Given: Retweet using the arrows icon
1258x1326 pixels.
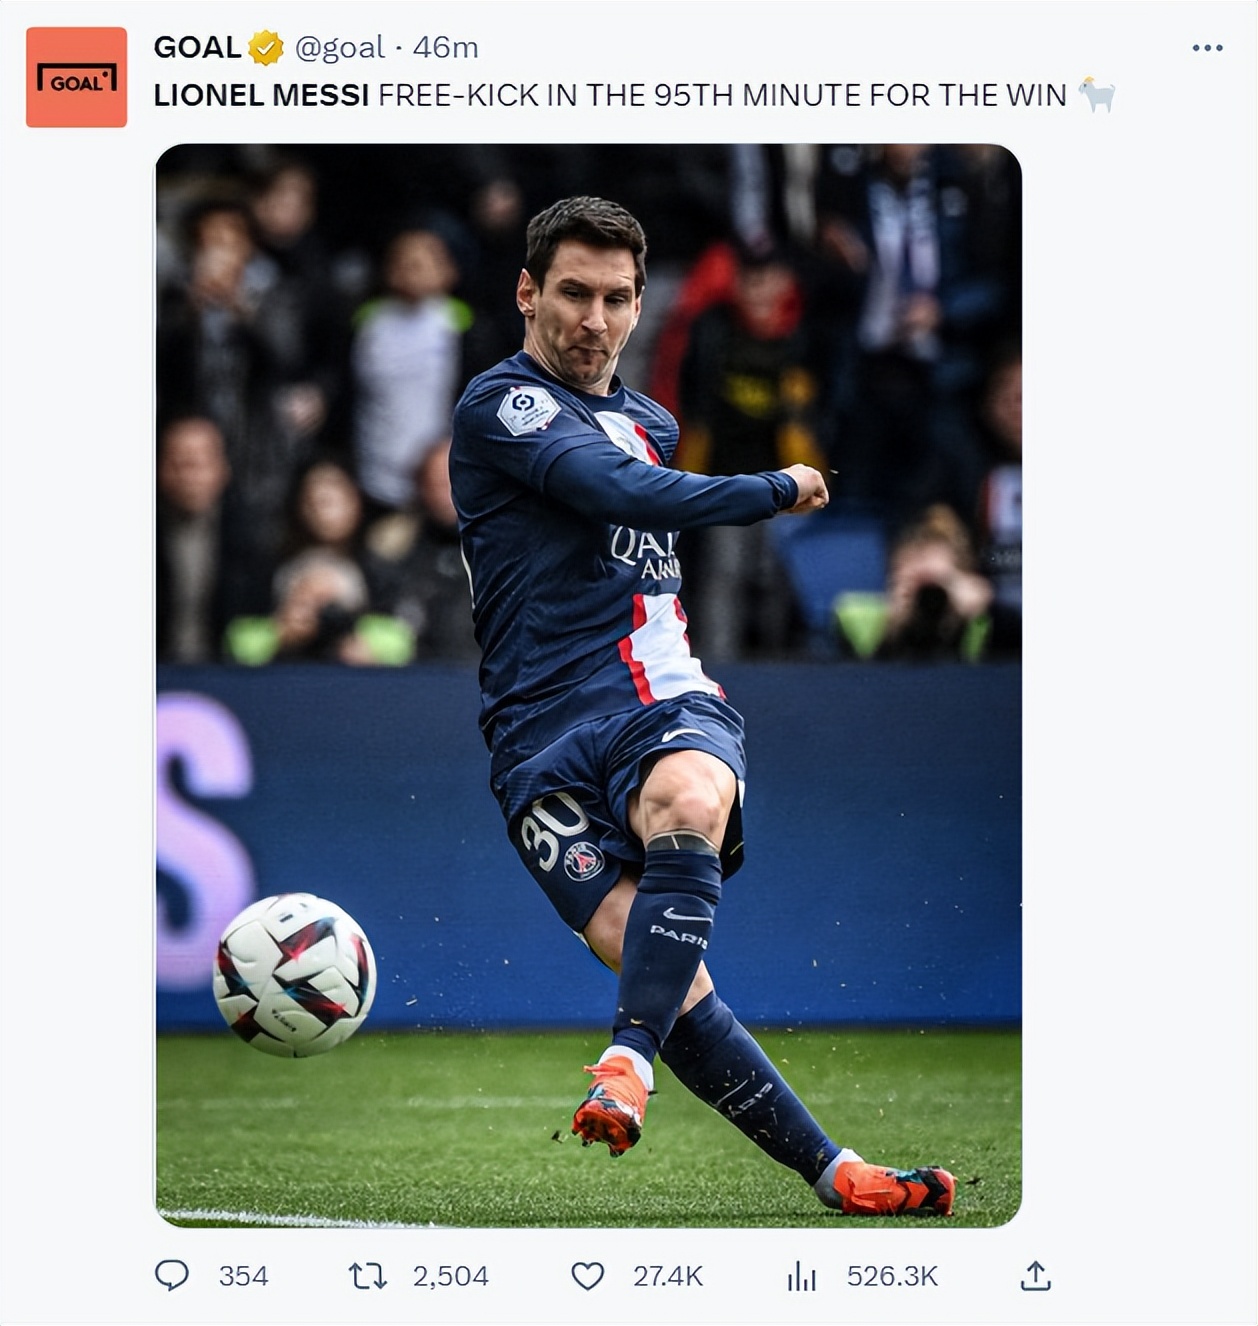Looking at the screenshot, I should 367,1275.
